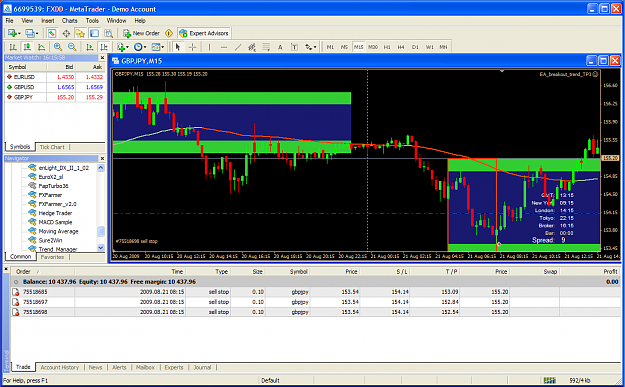Toggle the Terminal window icon
625x387 pixels.
(94, 33)
